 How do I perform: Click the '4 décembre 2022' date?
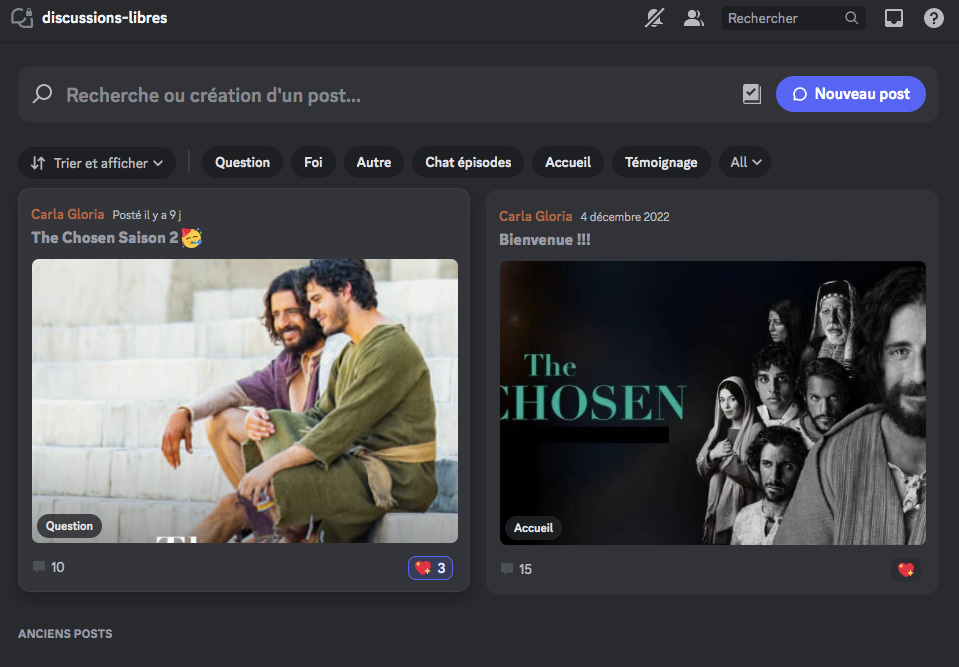pos(625,217)
